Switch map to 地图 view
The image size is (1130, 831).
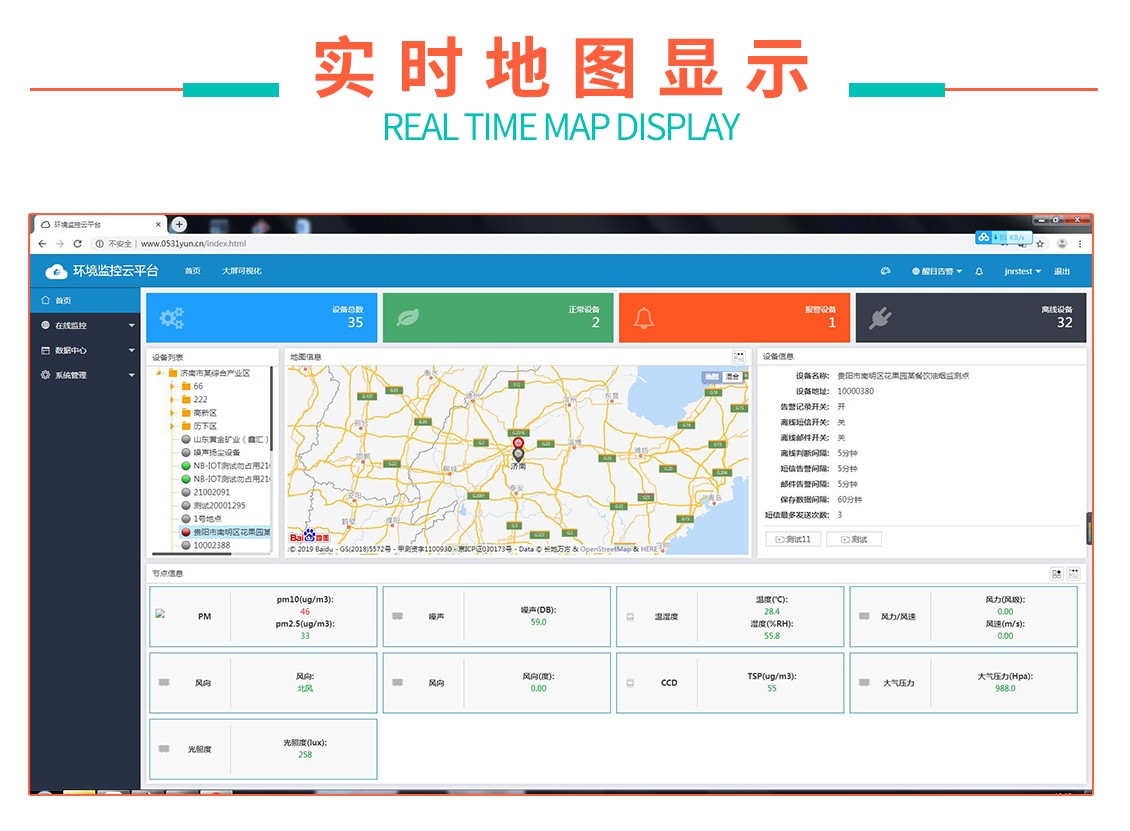[711, 377]
